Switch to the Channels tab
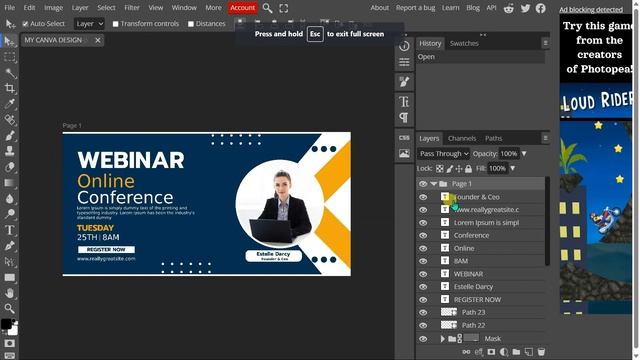640x360 pixels. [x=462, y=138]
